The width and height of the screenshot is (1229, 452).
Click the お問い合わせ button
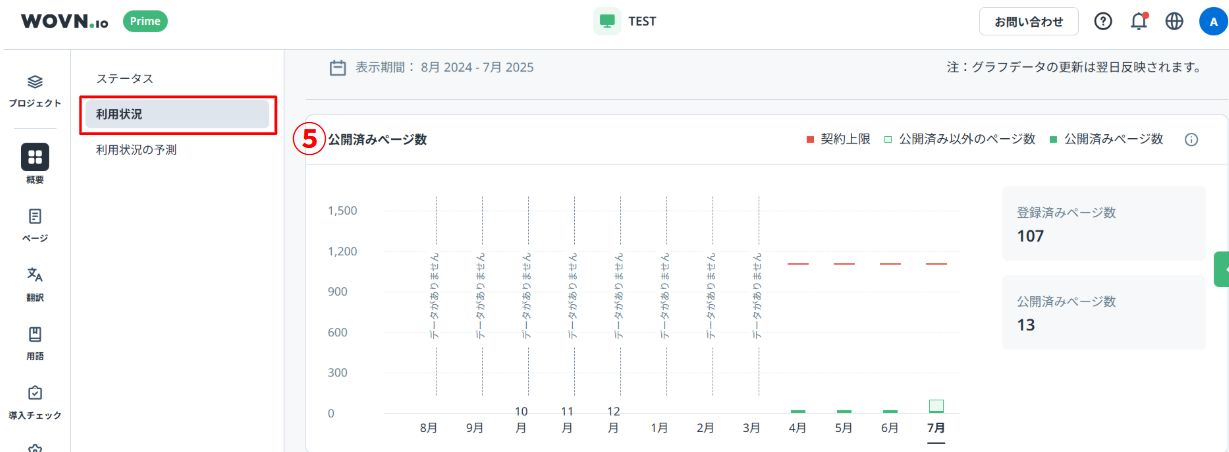click(1028, 21)
